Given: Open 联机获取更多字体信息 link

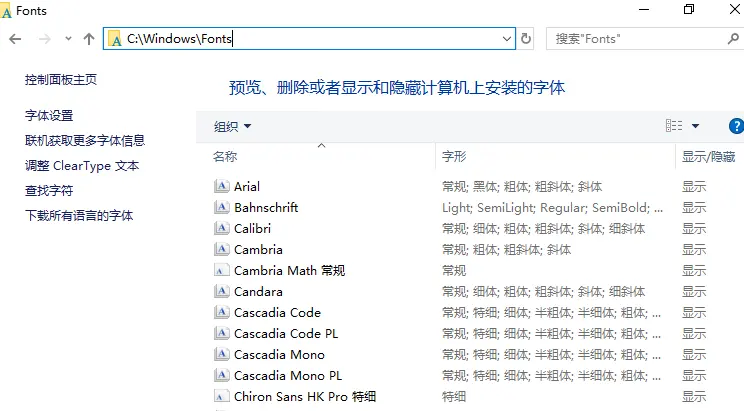Looking at the screenshot, I should [85, 140].
